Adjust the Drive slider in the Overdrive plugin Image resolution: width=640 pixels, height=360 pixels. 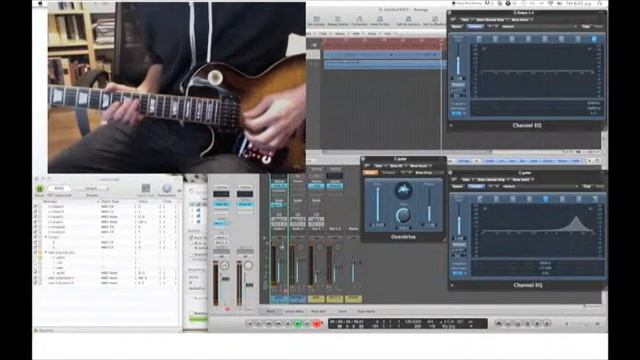tap(378, 204)
